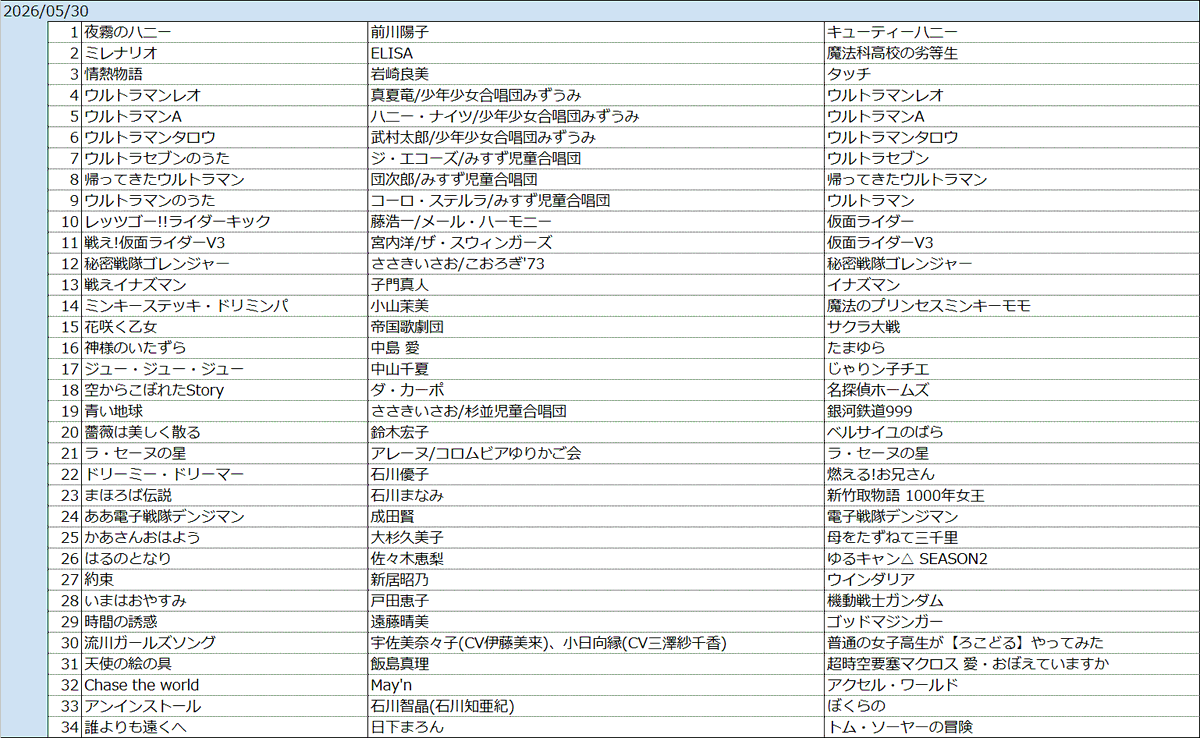The width and height of the screenshot is (1200, 738).
Task: Select song 神様のいたずら
Action: (x=135, y=347)
